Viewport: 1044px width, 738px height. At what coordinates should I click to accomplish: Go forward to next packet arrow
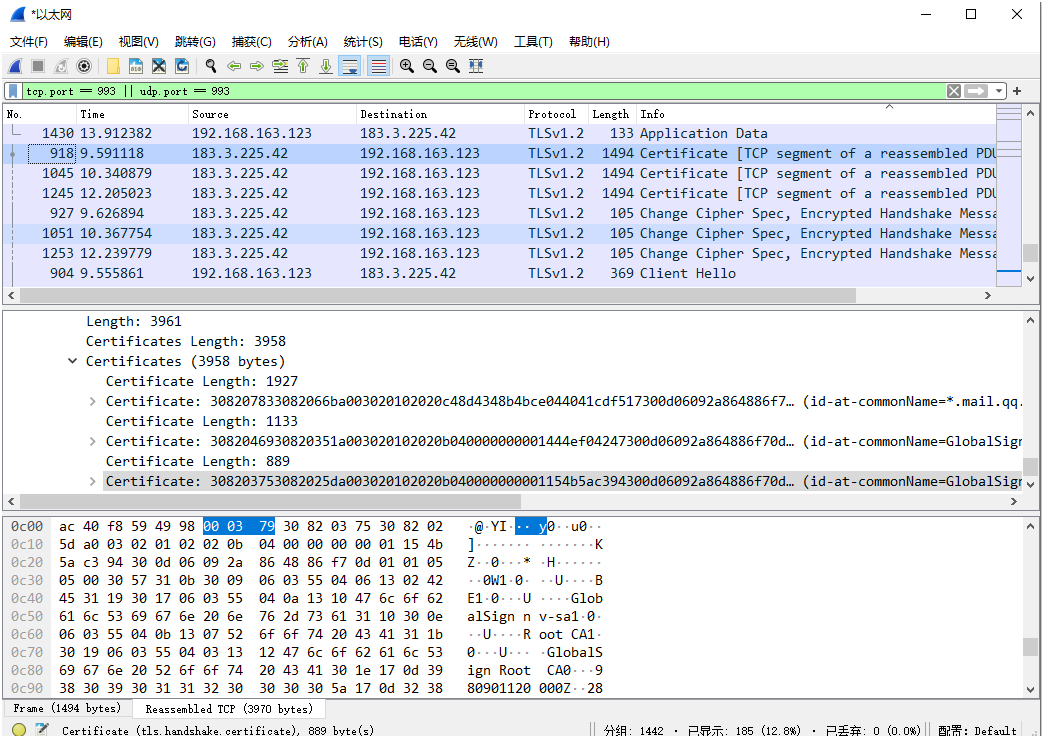coord(256,66)
